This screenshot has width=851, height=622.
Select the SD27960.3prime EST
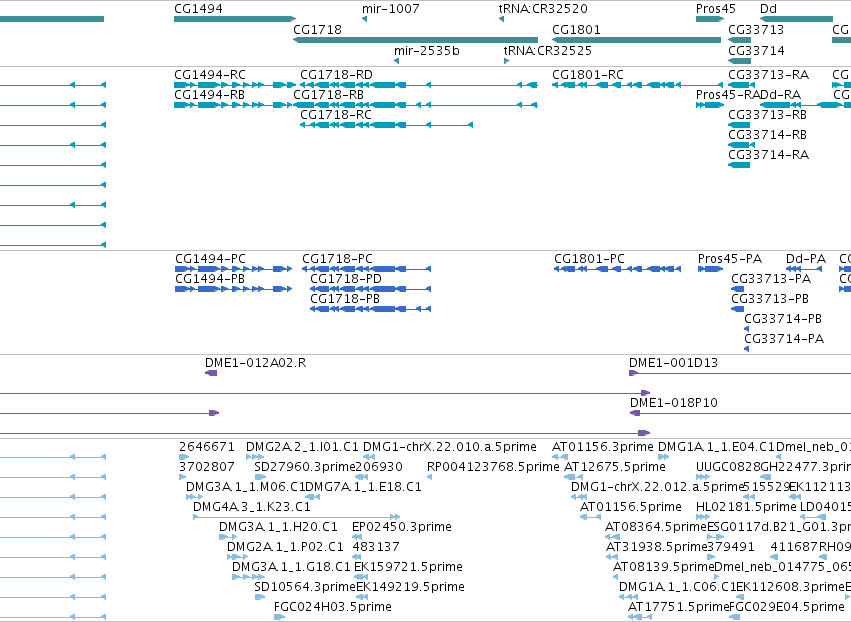click(x=261, y=478)
